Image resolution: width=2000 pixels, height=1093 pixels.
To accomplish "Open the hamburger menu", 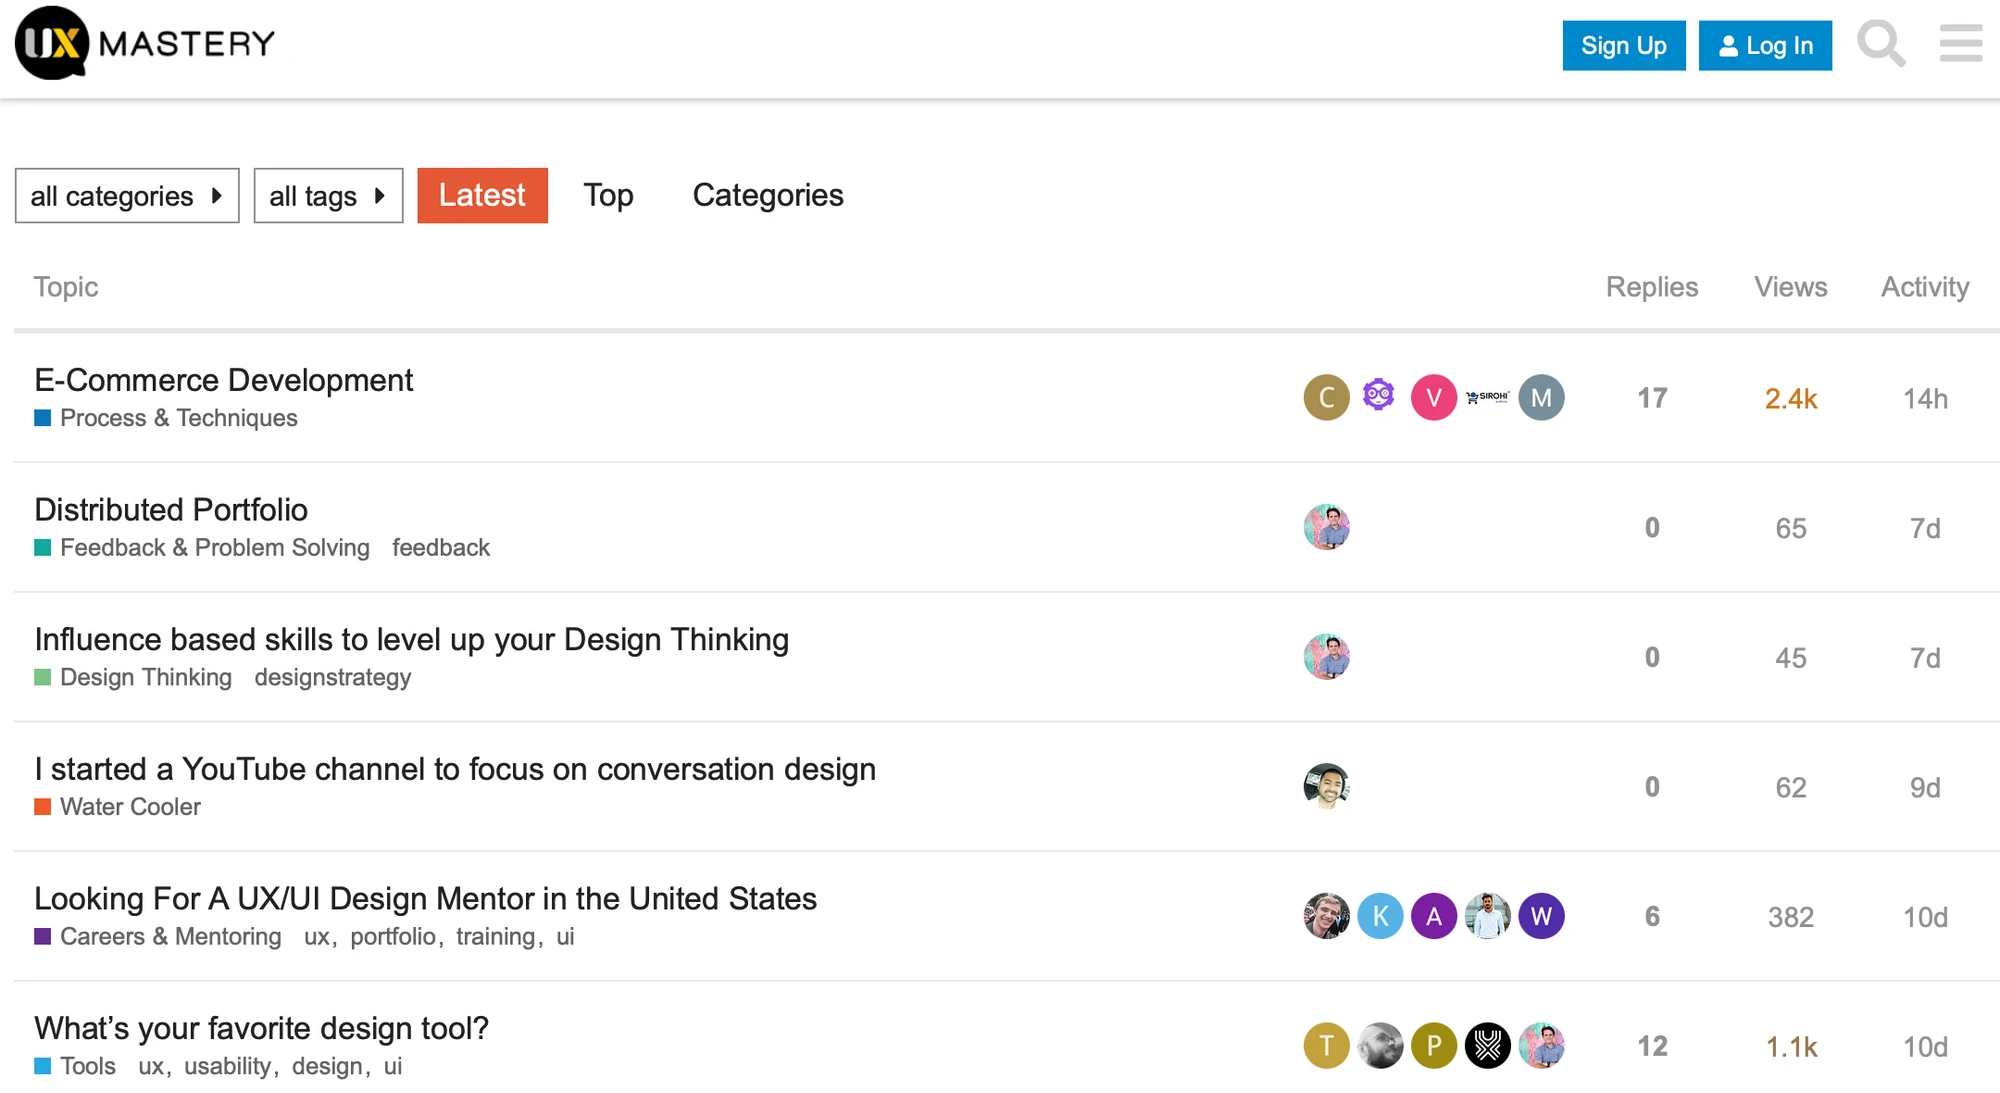I will 1960,44.
